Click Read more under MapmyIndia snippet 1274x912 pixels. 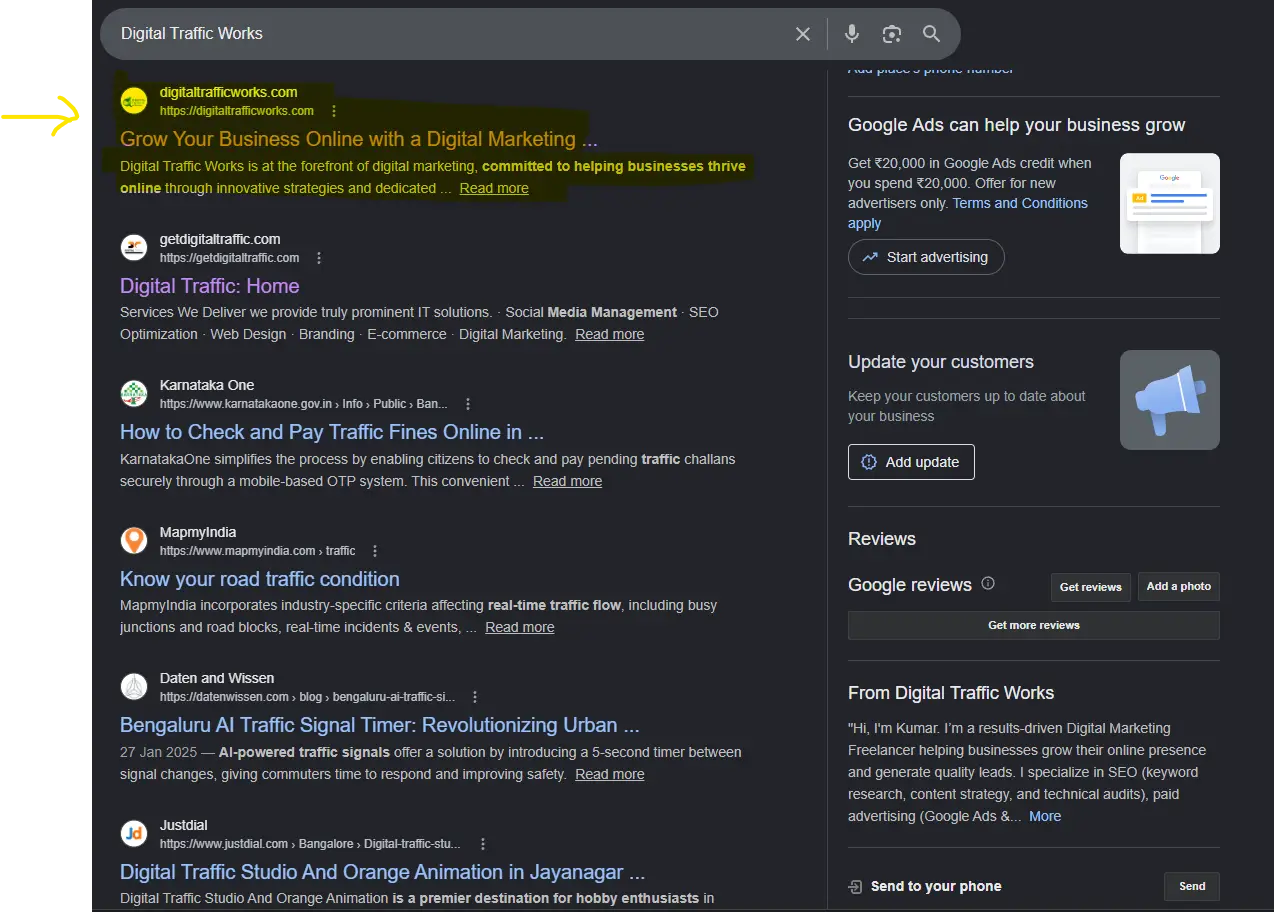(x=520, y=627)
